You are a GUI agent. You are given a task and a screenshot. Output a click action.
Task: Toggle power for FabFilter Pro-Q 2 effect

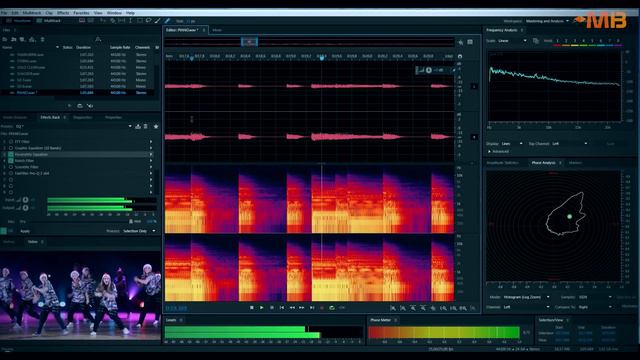pos(11,173)
